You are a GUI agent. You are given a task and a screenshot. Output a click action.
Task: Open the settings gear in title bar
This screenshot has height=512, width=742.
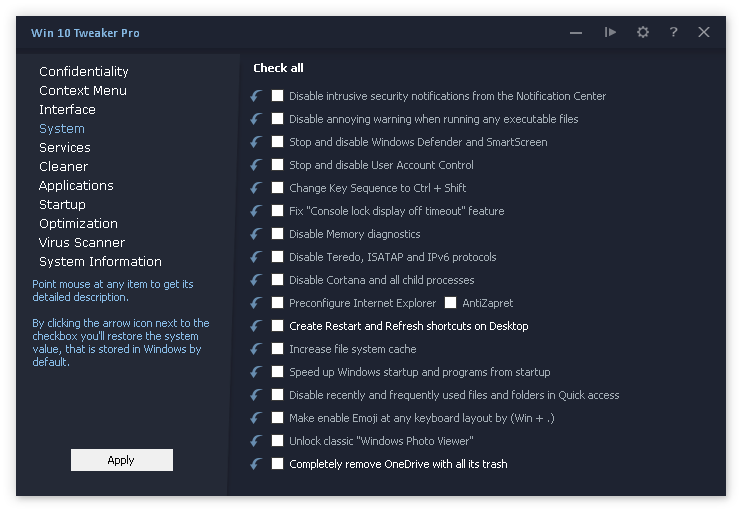tap(643, 32)
